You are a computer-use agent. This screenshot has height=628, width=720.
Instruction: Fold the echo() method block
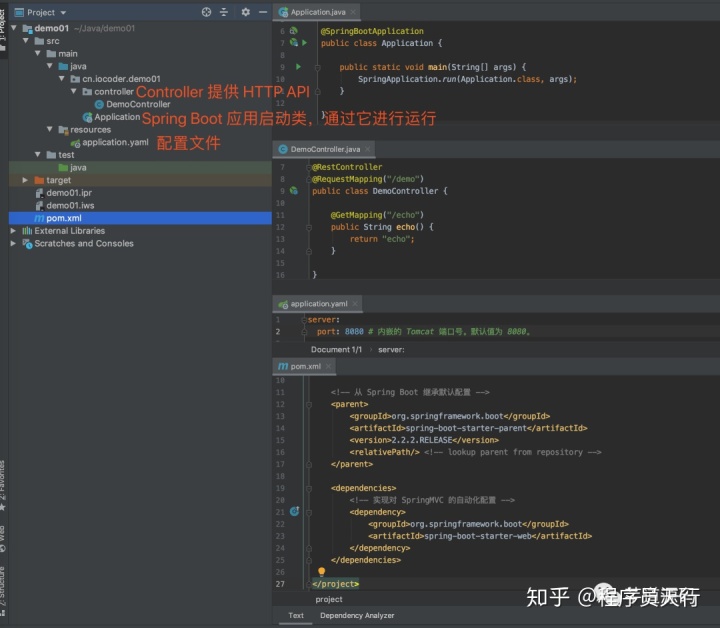[x=309, y=227]
